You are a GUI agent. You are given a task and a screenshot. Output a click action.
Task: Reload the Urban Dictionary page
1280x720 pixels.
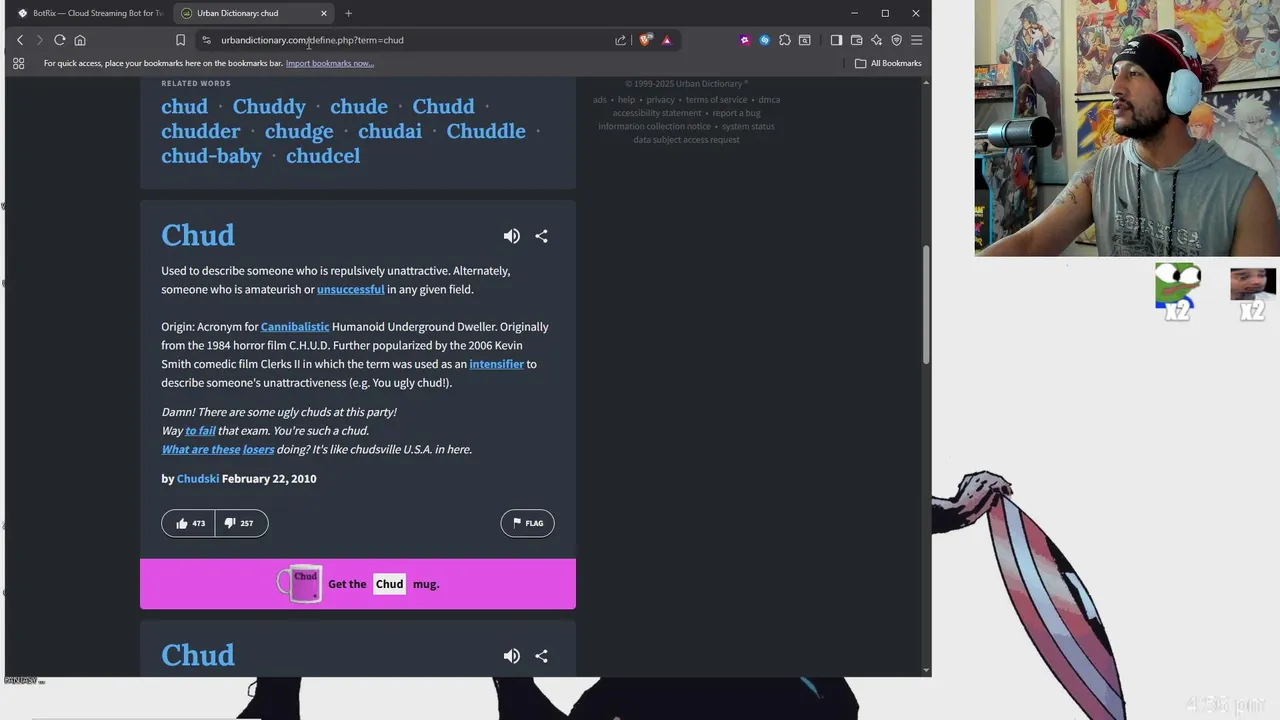point(60,40)
